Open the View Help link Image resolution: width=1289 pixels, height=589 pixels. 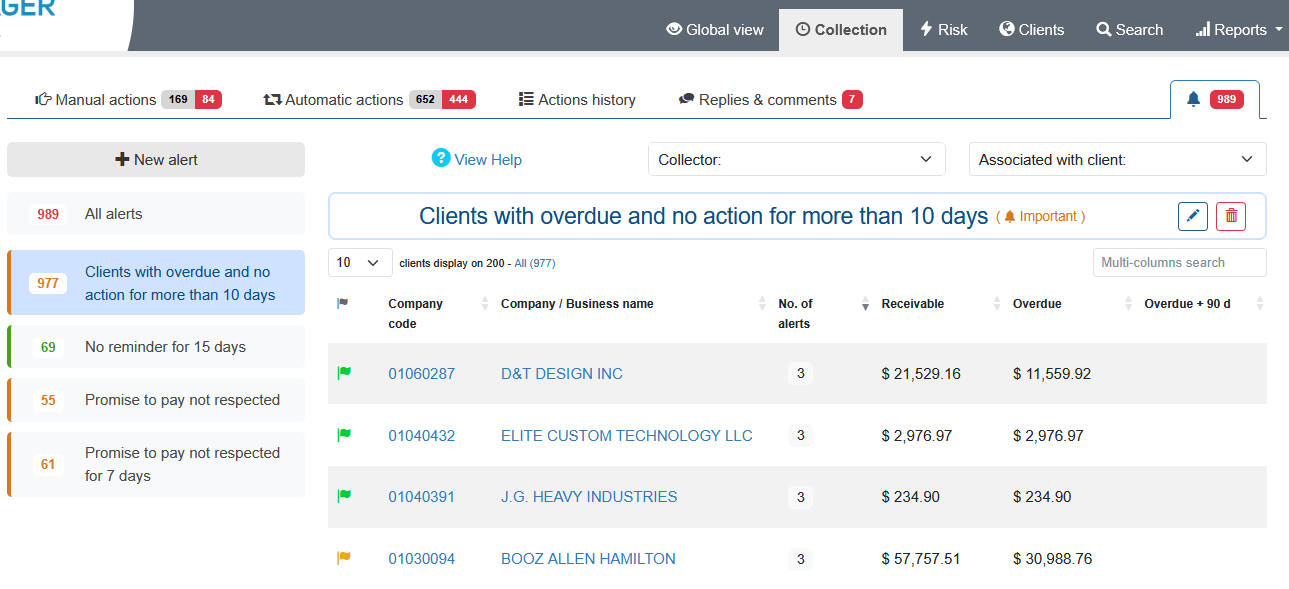pos(477,159)
